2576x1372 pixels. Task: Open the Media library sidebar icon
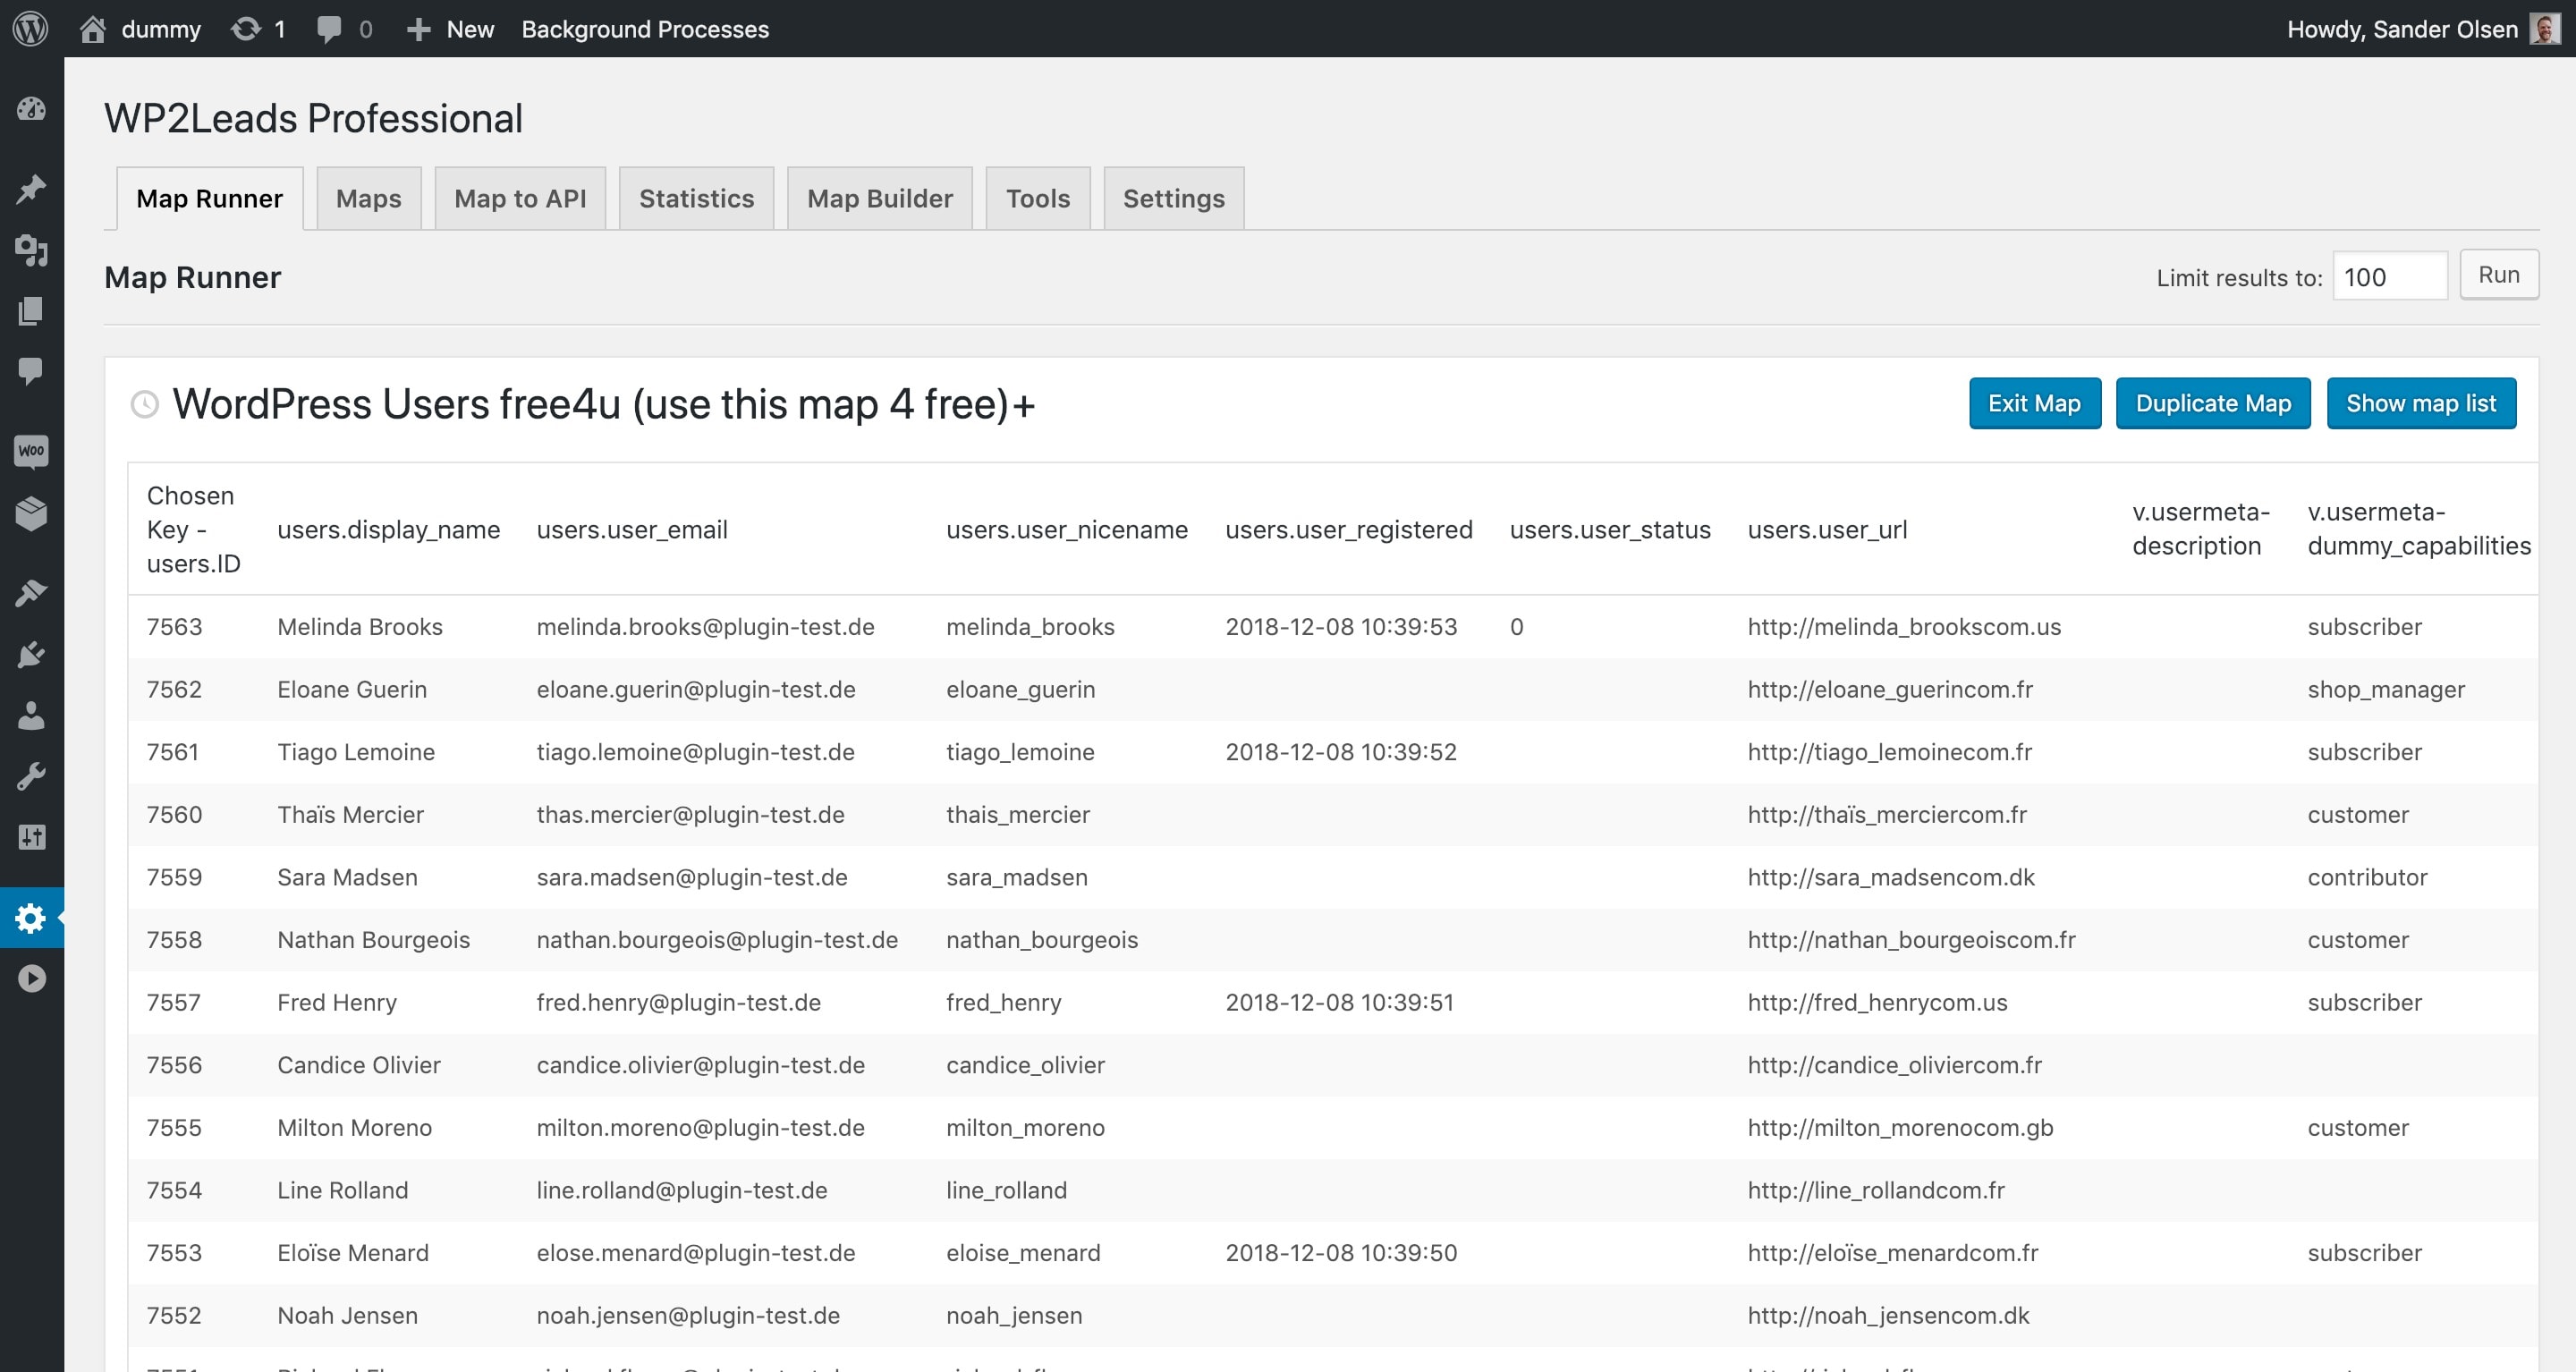(31, 250)
